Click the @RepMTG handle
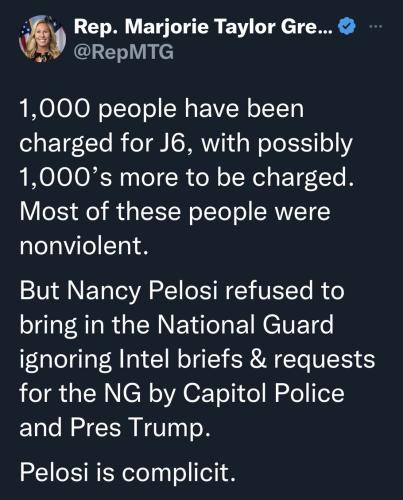The height and width of the screenshot is (500, 403). tap(123, 52)
